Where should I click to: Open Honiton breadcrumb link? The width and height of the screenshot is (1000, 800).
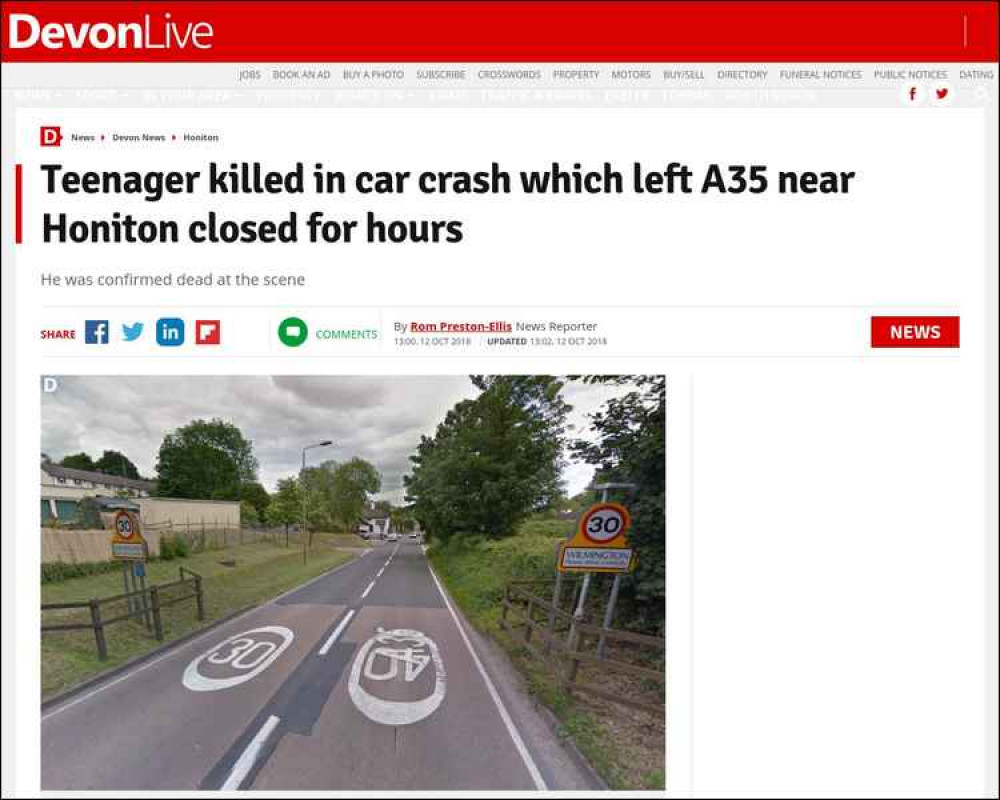point(201,137)
